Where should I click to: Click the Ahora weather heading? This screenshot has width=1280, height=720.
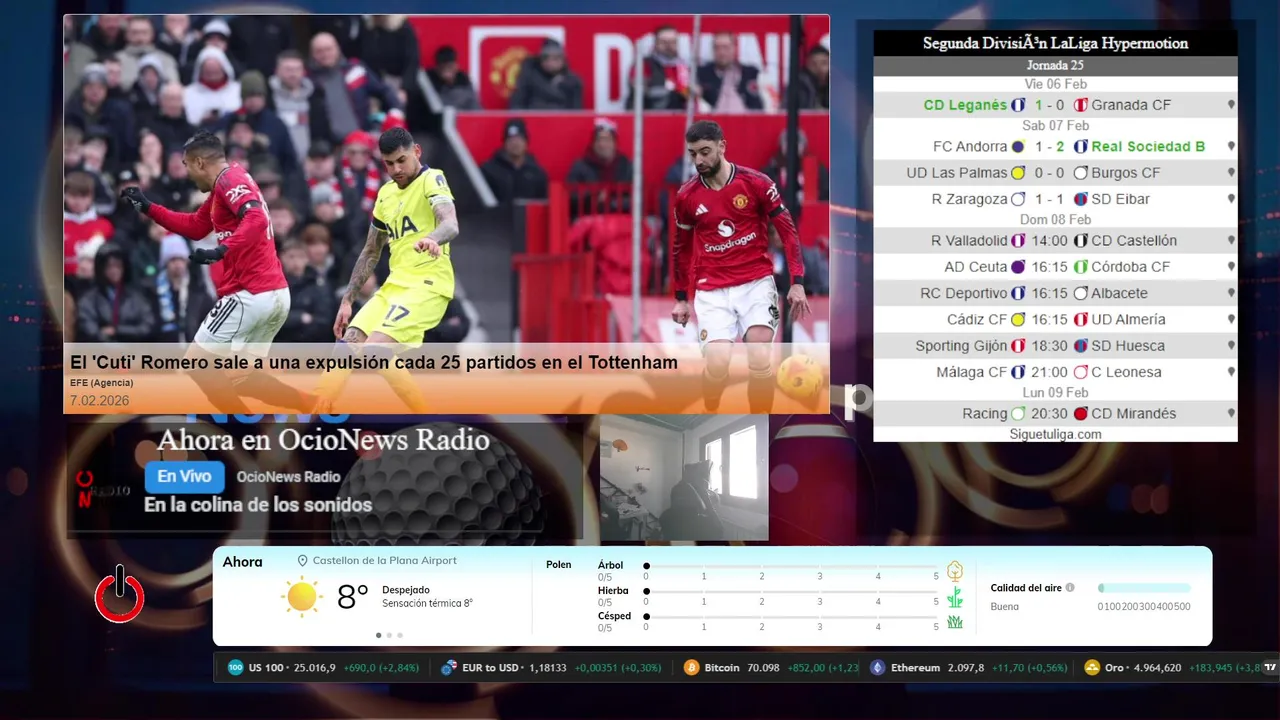coord(242,562)
